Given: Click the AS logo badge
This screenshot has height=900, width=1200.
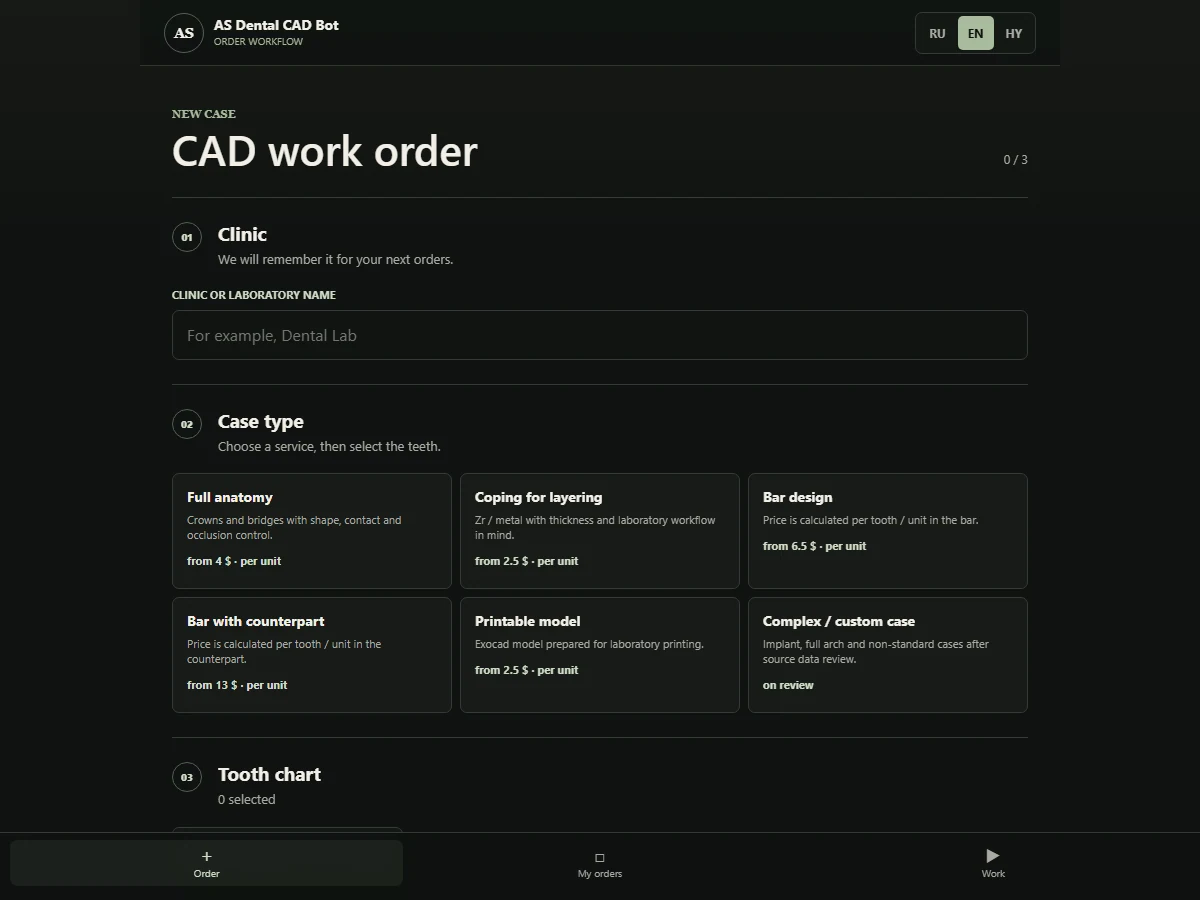Looking at the screenshot, I should pyautogui.click(x=184, y=33).
